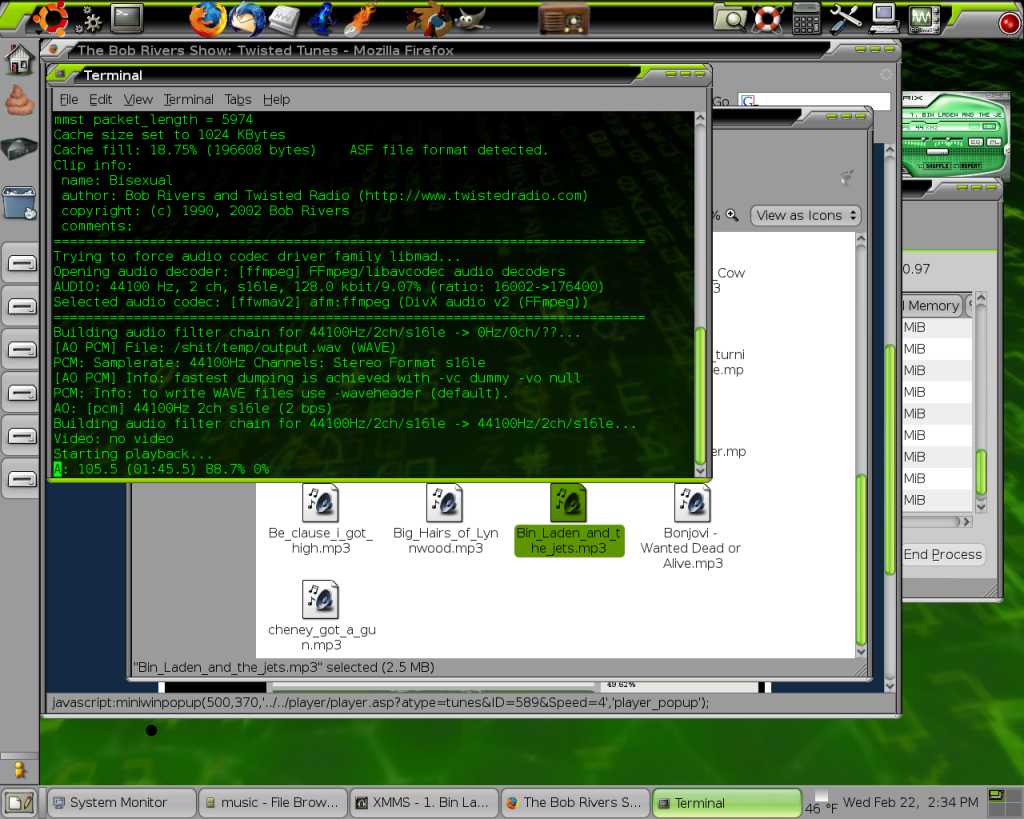The height and width of the screenshot is (819, 1024).
Task: Open the View menu in Terminal
Action: tap(138, 99)
